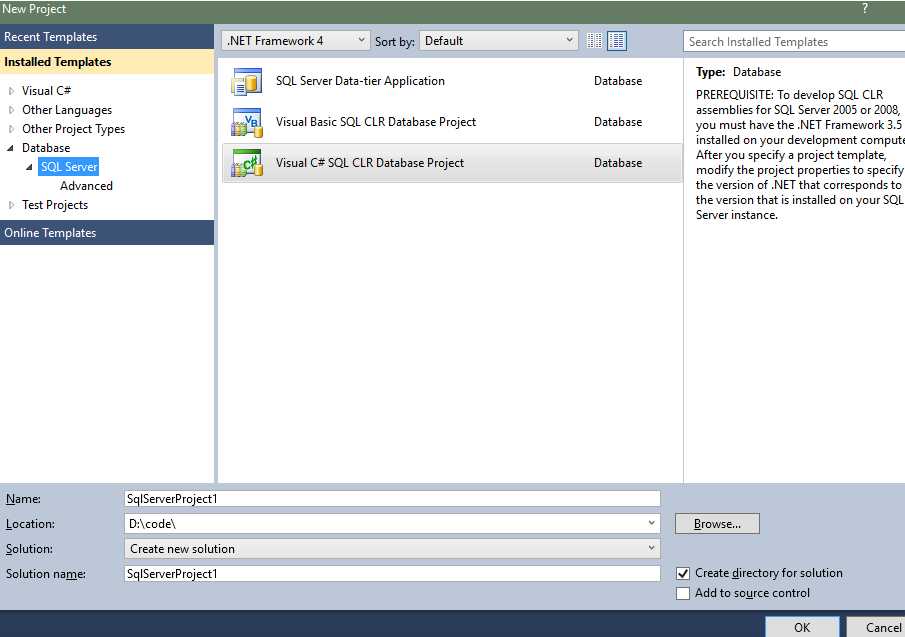Expand the Visual C# tree node
Screen dimensions: 905x637
pos(11,91)
